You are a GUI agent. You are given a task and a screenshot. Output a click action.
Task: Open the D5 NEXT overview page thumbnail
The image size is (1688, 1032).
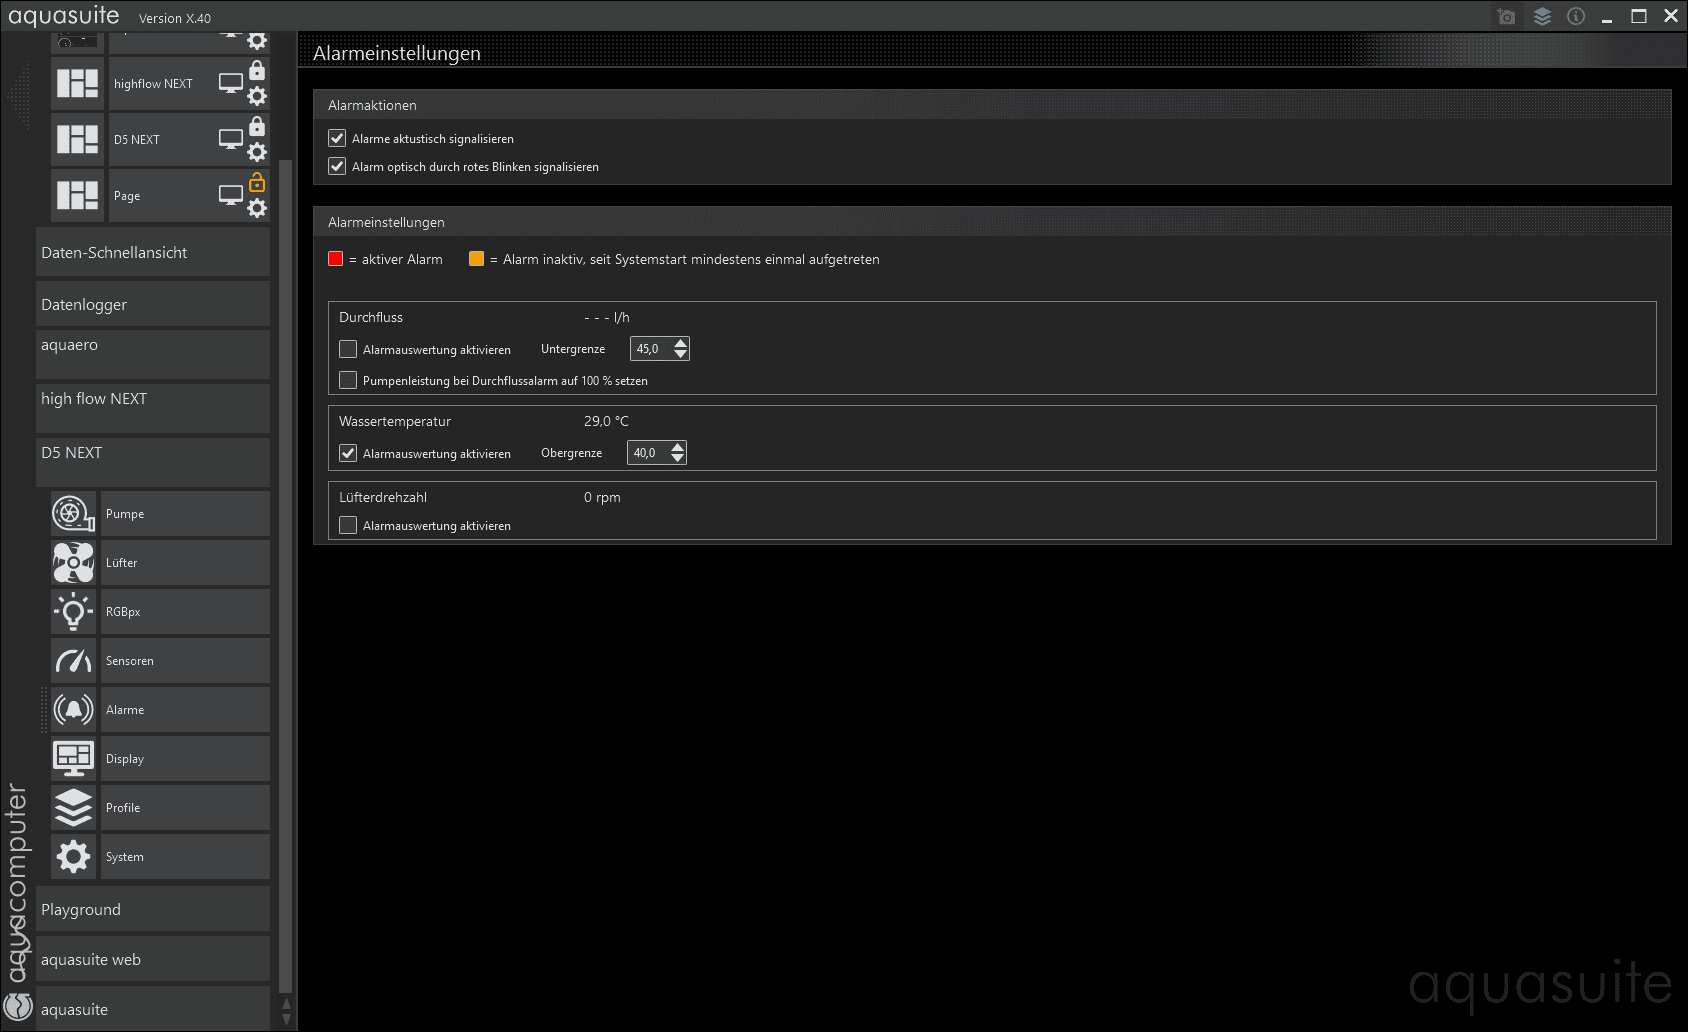pyautogui.click(x=77, y=139)
